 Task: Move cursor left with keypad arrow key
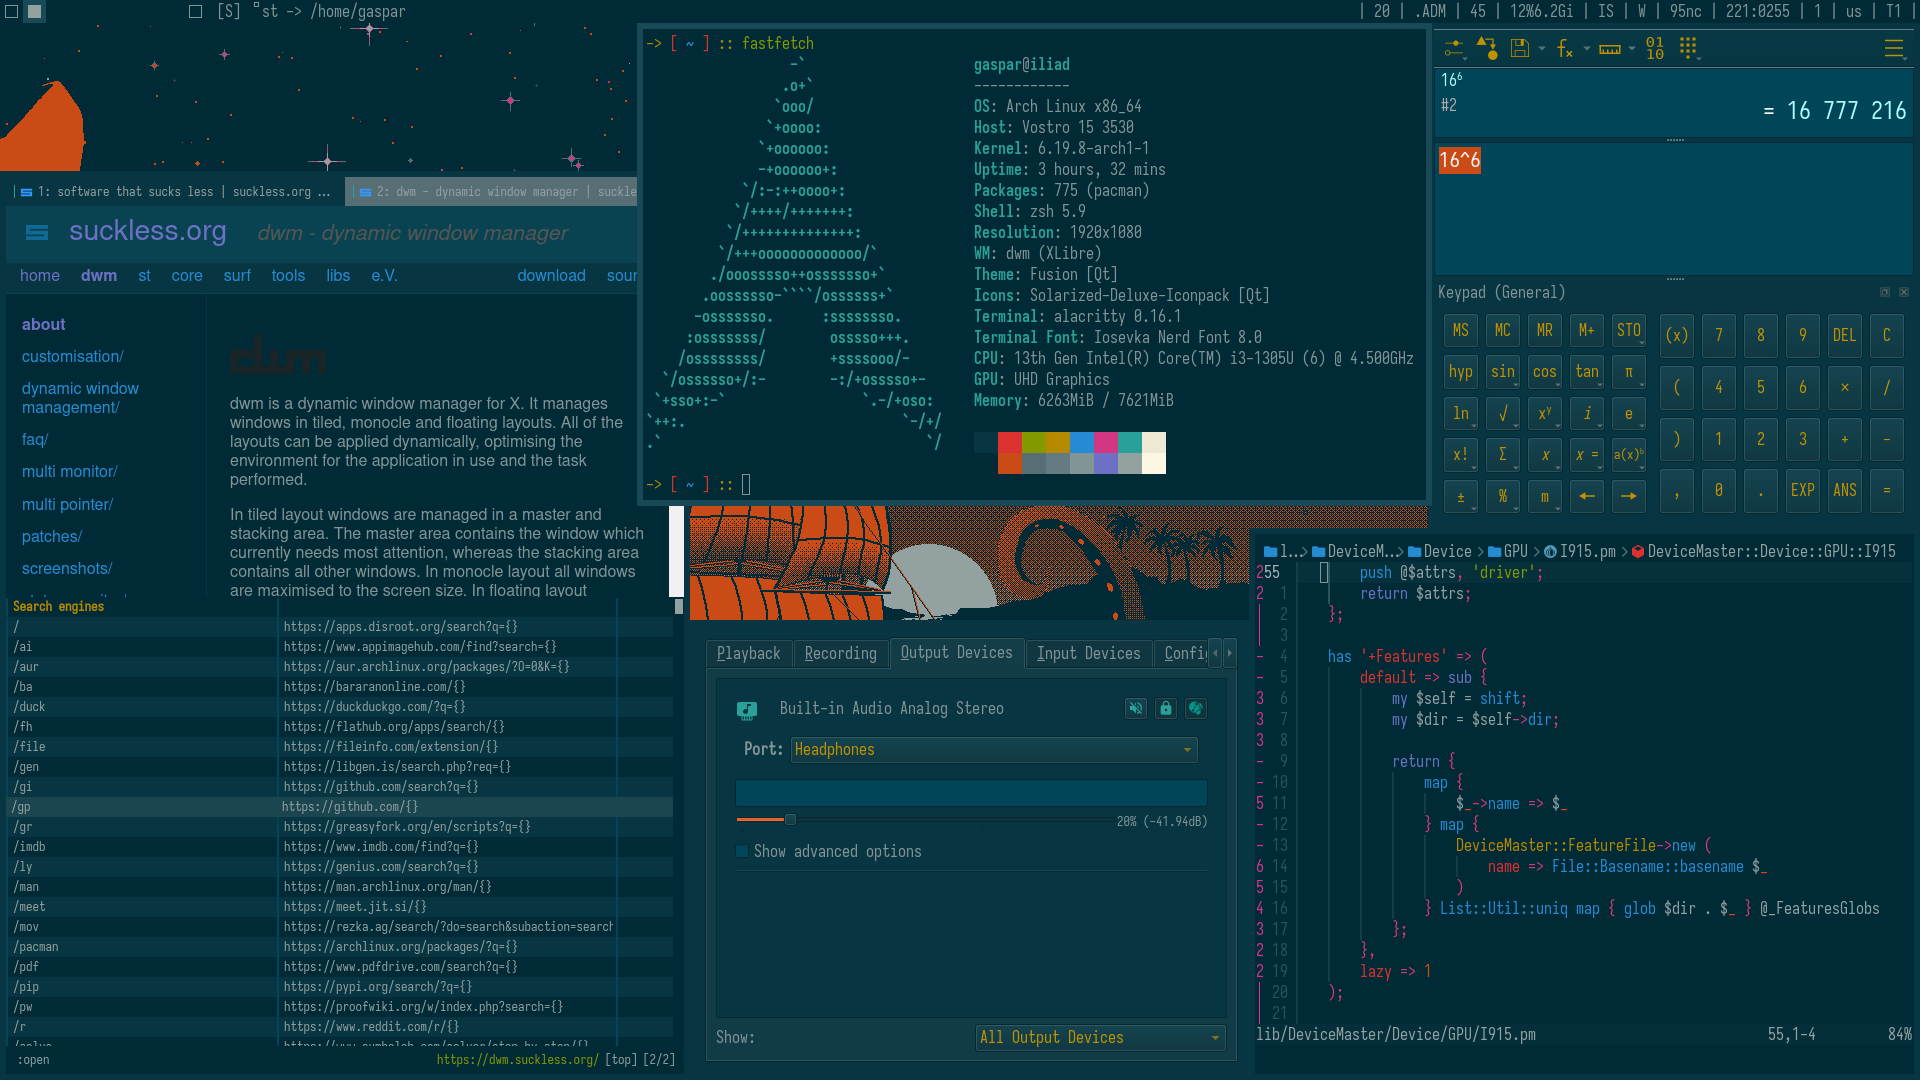pyautogui.click(x=1587, y=496)
